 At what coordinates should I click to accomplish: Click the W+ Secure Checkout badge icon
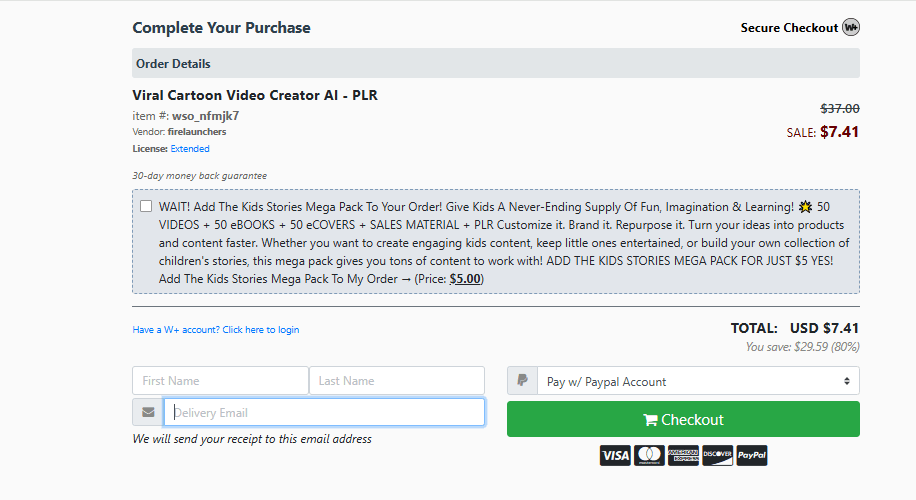(x=851, y=27)
